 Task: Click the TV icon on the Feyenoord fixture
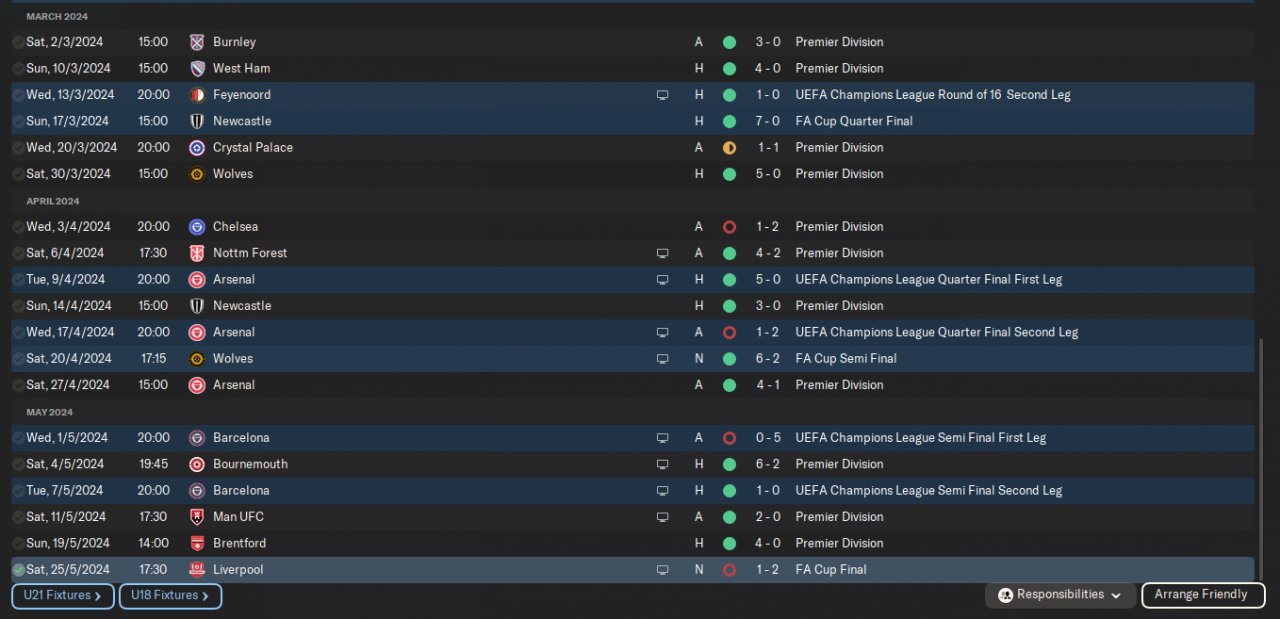[662, 95]
